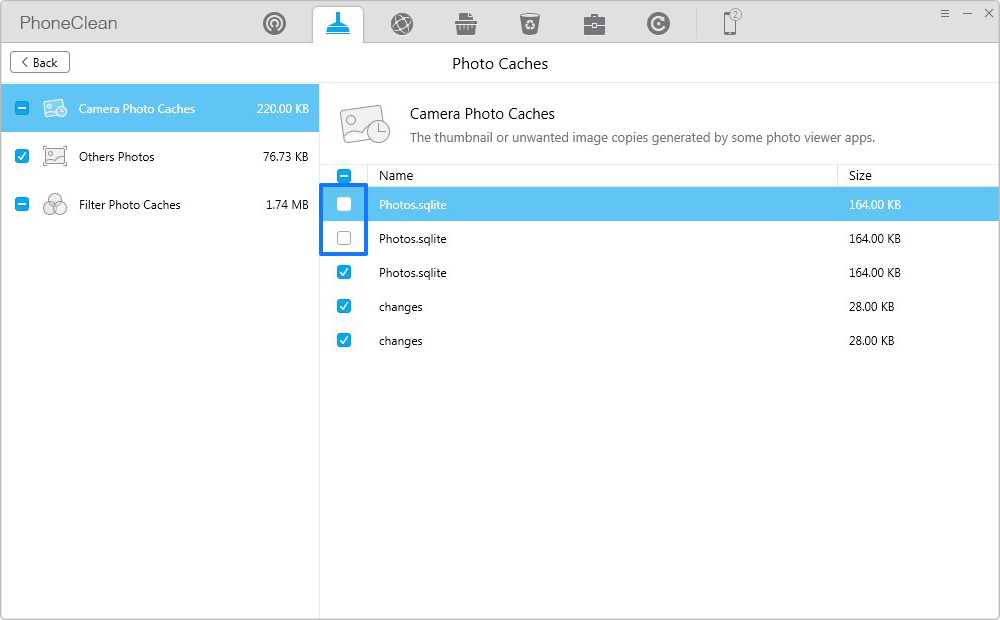Open the Quick Clean target icon
Image resolution: width=1000 pixels, height=620 pixels.
pos(274,24)
